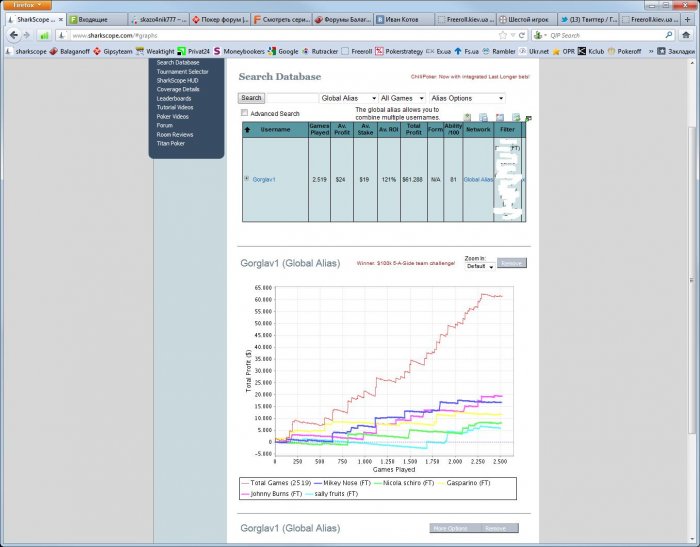700x547 pixels.
Task: Click the copy icon above the results table
Action: (x=483, y=117)
